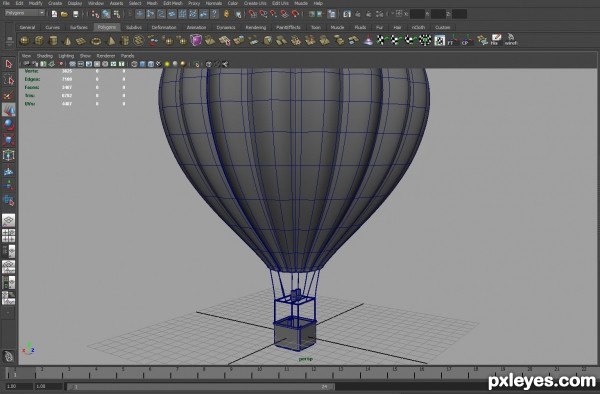Open the UV texture editor shelf icon
Image resolution: width=600 pixels, height=394 pixels.
[439, 40]
